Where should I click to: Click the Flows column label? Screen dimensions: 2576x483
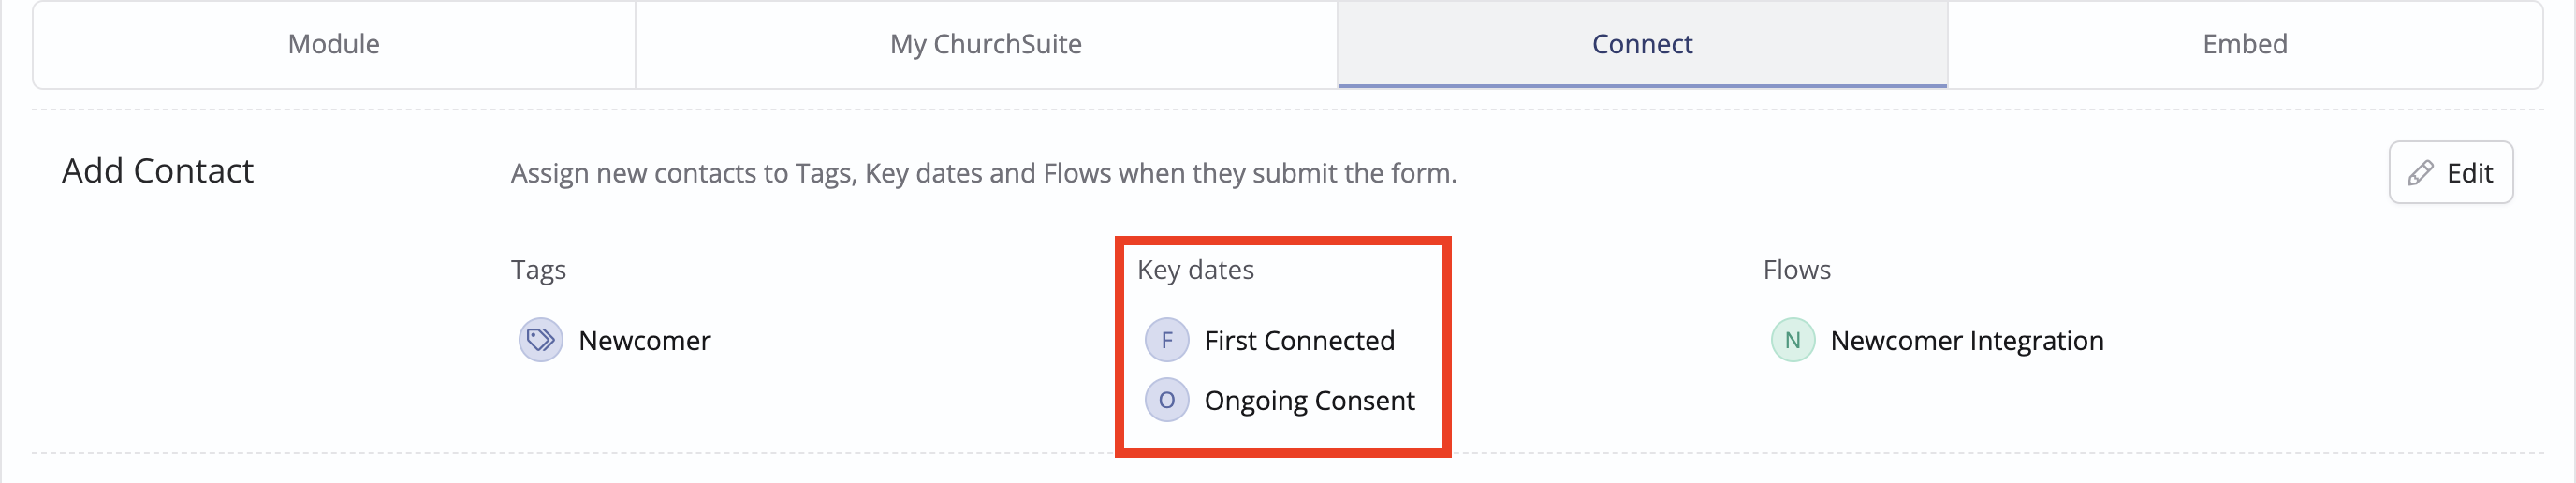(x=1796, y=270)
